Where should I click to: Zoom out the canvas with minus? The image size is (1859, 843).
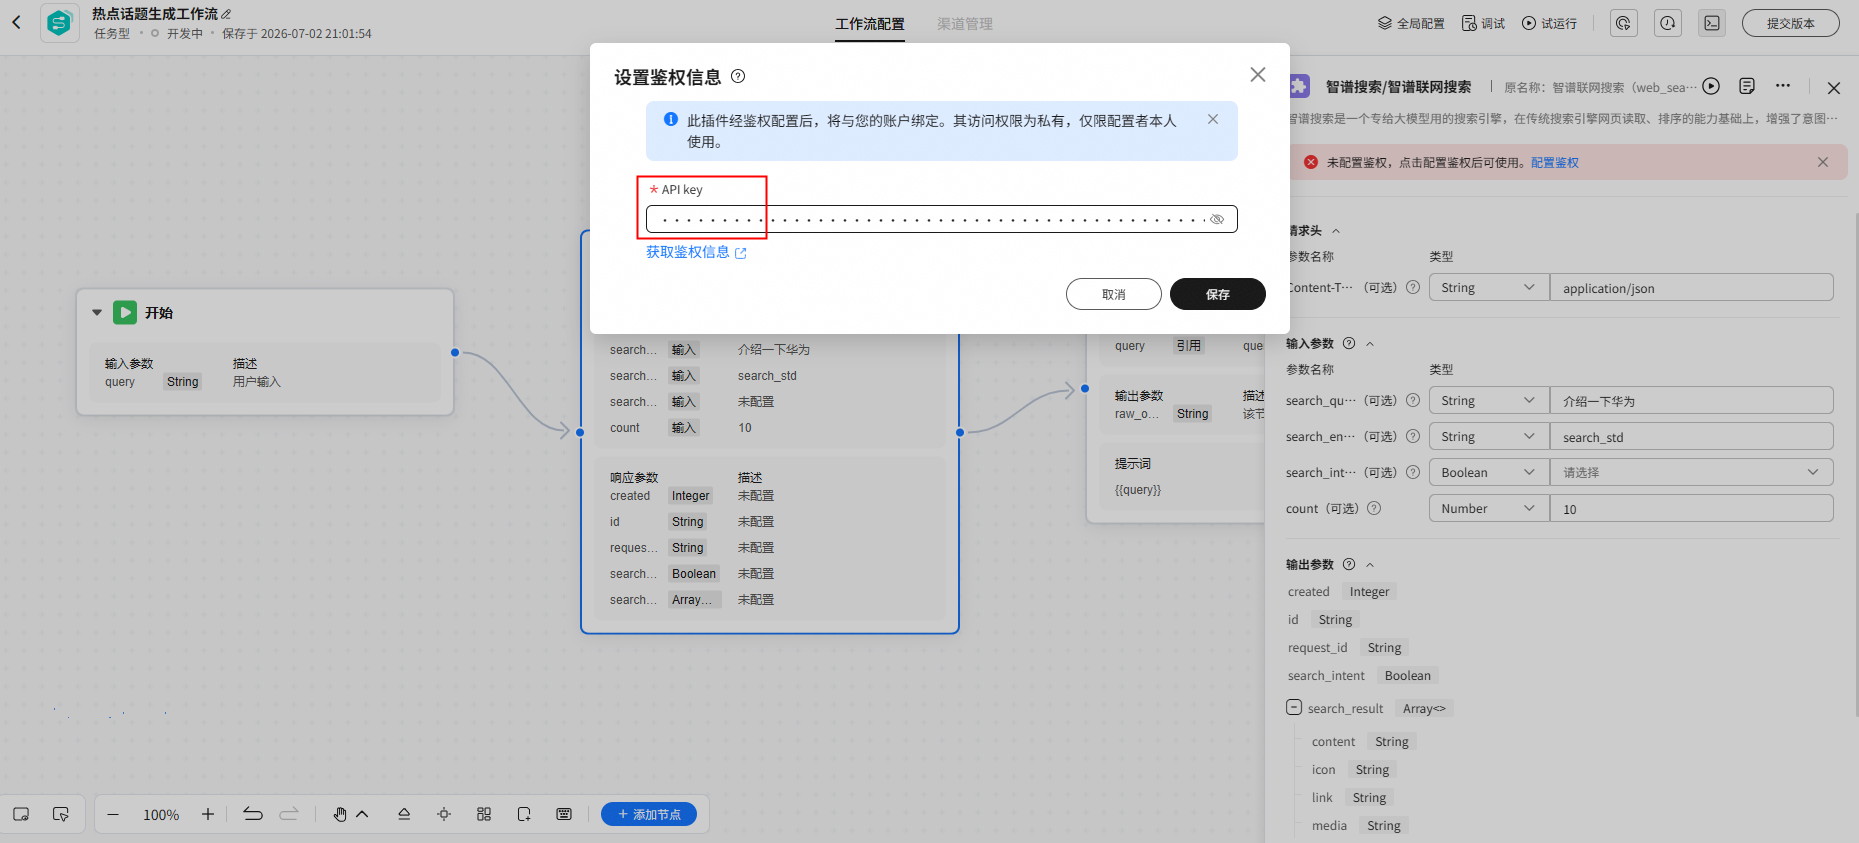point(113,815)
